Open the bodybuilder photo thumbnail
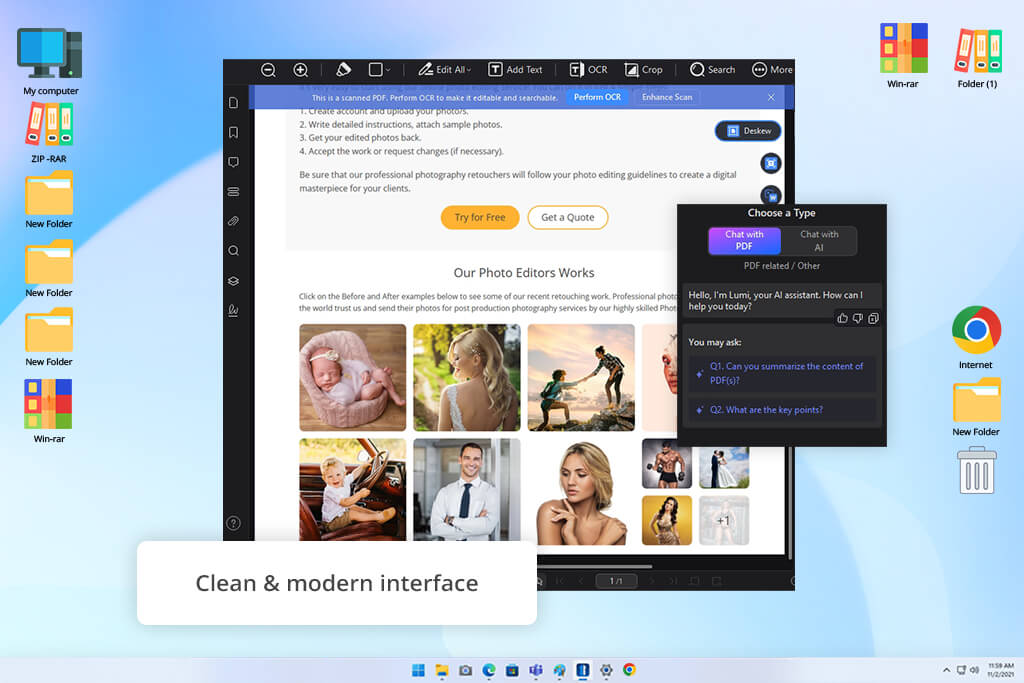The width and height of the screenshot is (1024, 683). tap(667, 464)
